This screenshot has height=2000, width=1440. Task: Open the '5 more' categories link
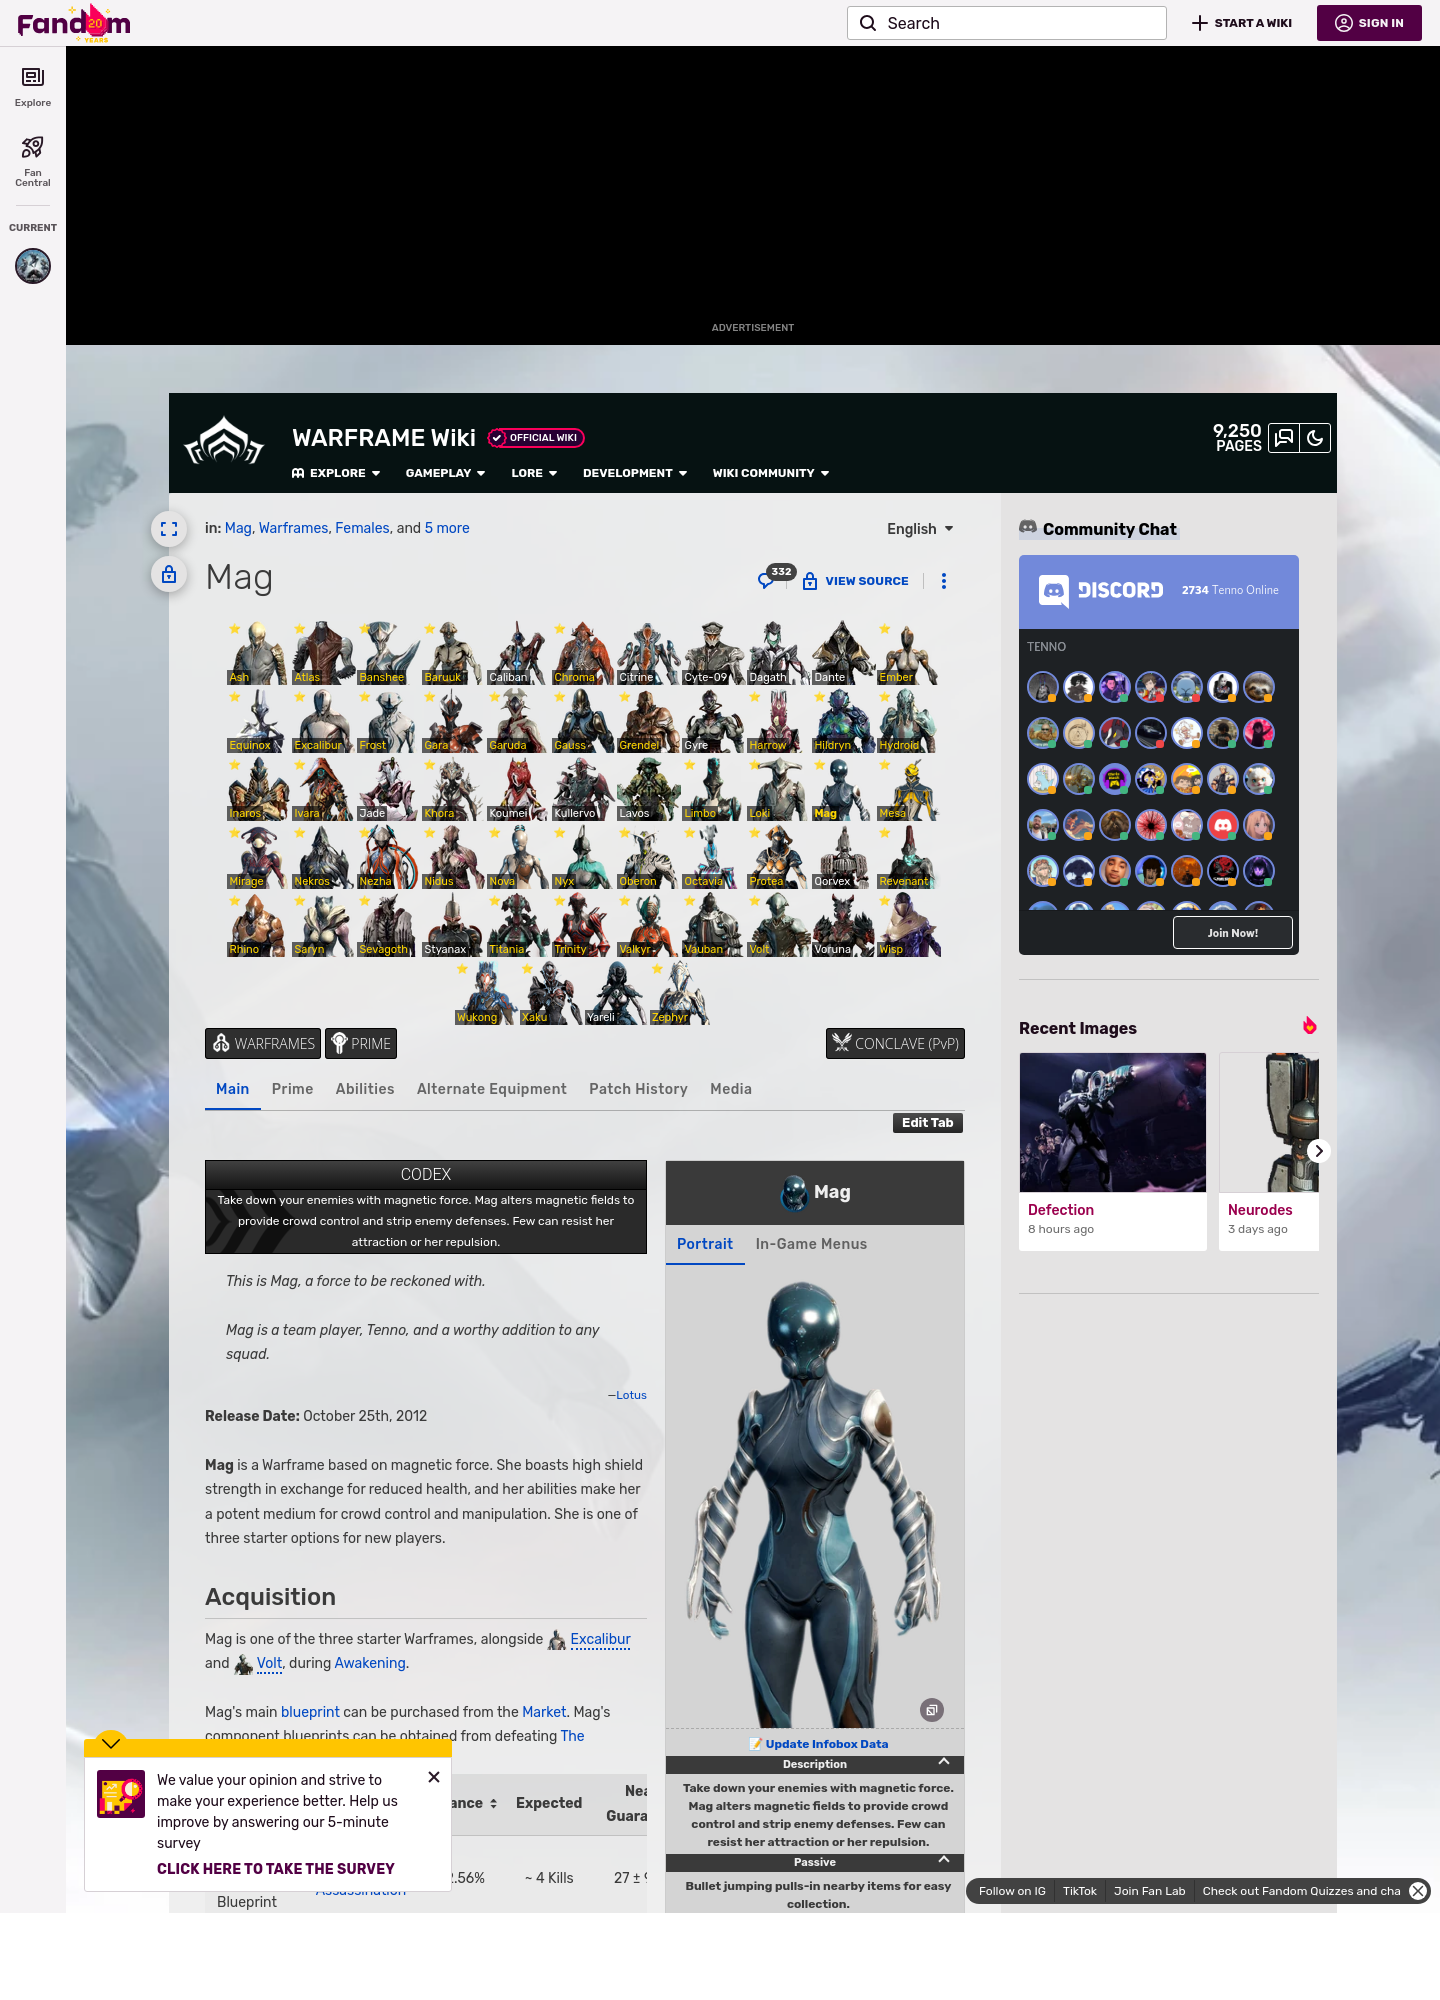(447, 528)
